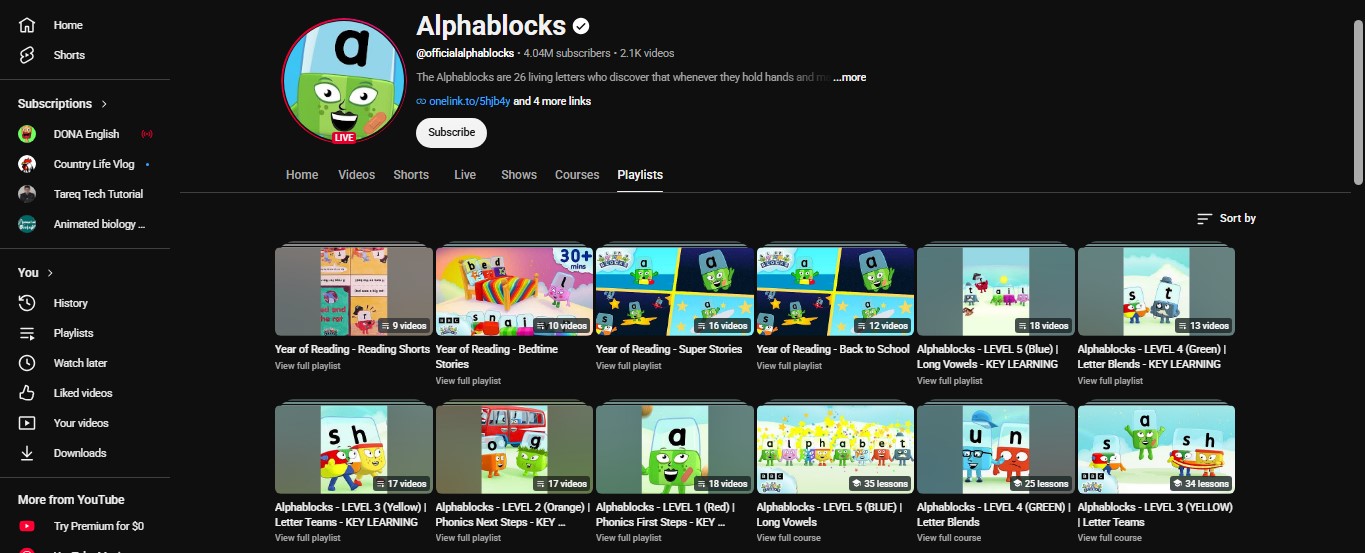View full playlist for Reading Shorts

(x=308, y=366)
